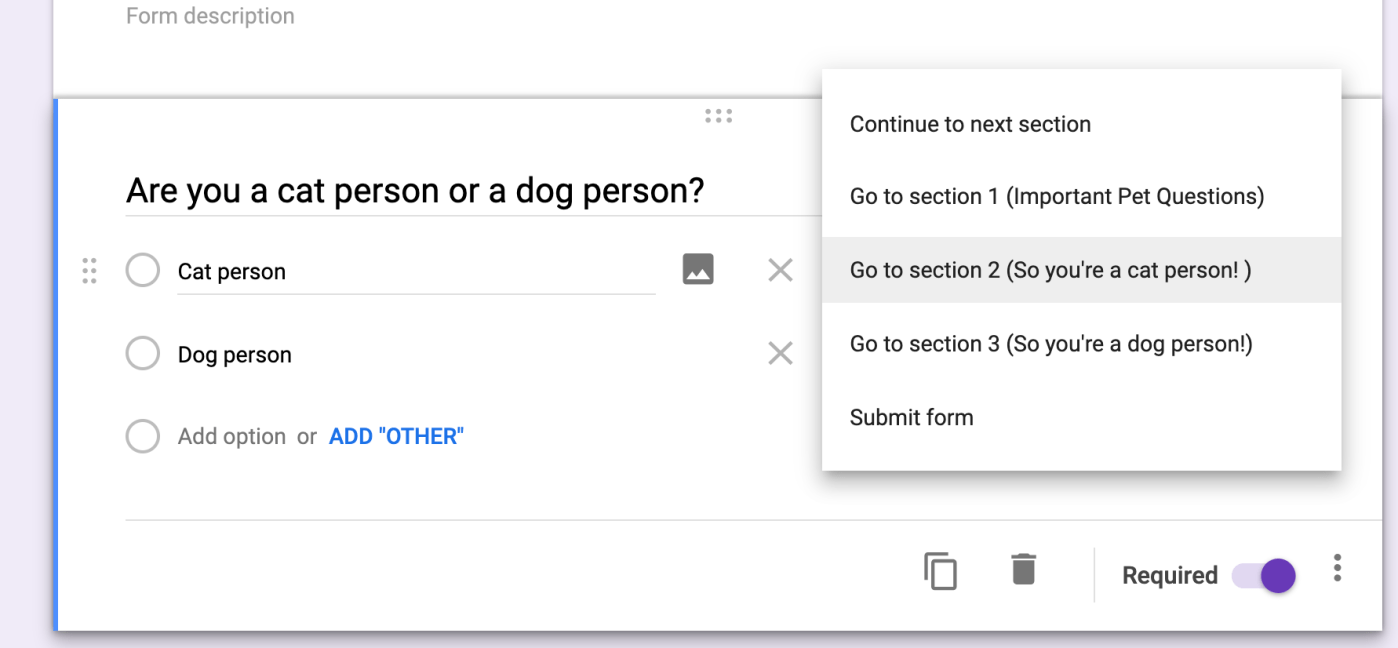Click the duplicate question icon
The image size is (1398, 648).
pos(940,571)
